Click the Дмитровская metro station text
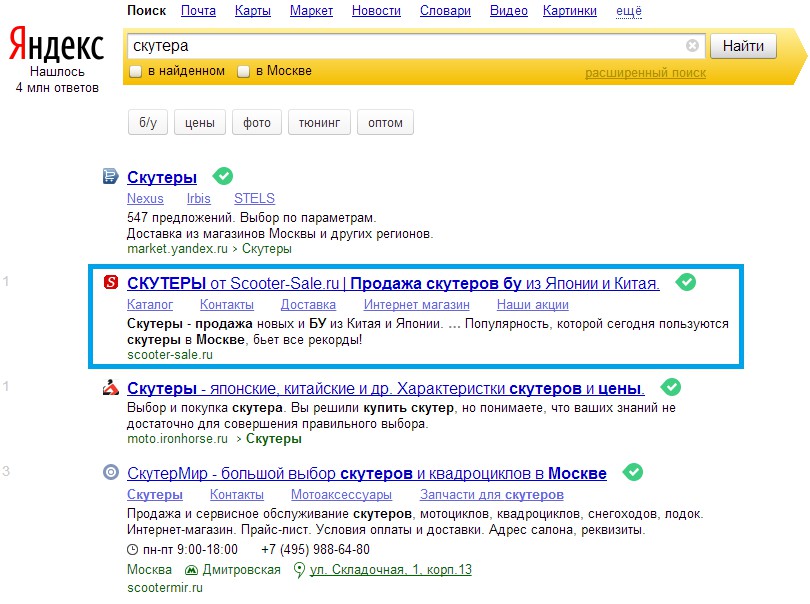Viewport: 810px width, 604px height. tap(241, 570)
